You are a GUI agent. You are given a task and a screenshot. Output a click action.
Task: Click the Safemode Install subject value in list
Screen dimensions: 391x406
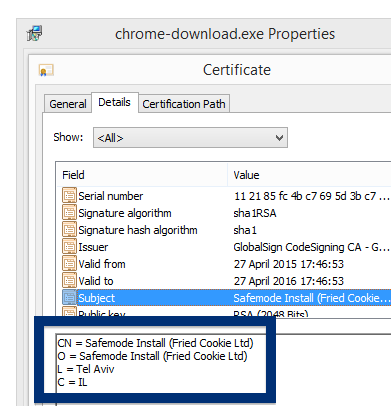[x=311, y=298]
